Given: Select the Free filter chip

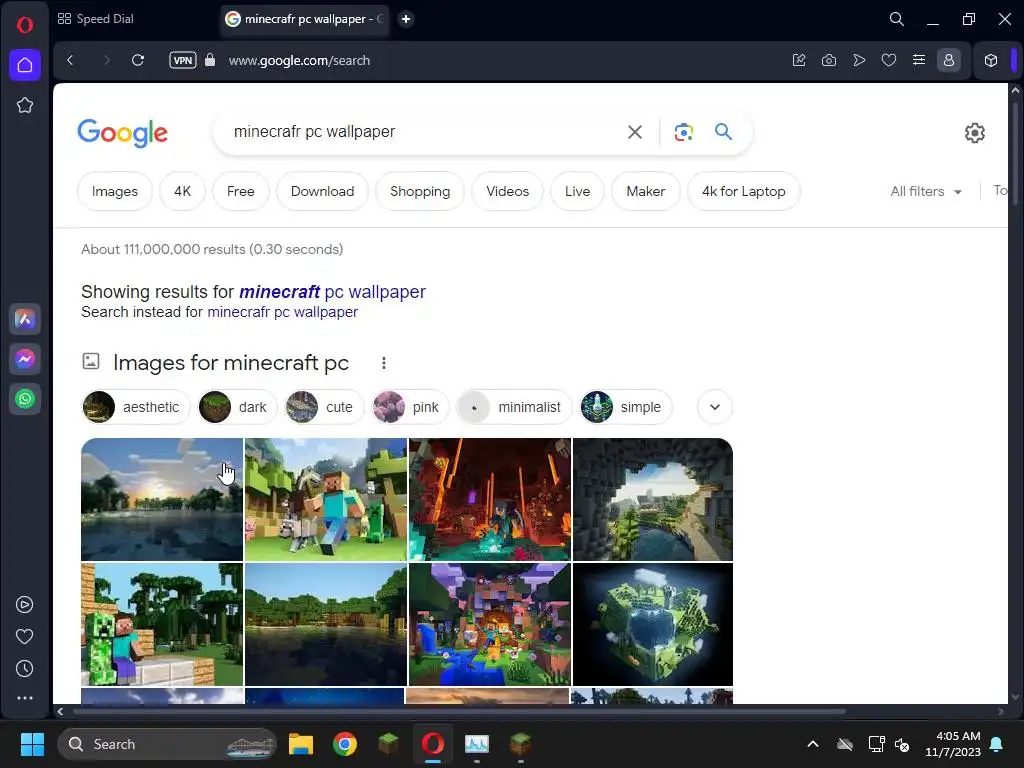Looking at the screenshot, I should click(240, 191).
